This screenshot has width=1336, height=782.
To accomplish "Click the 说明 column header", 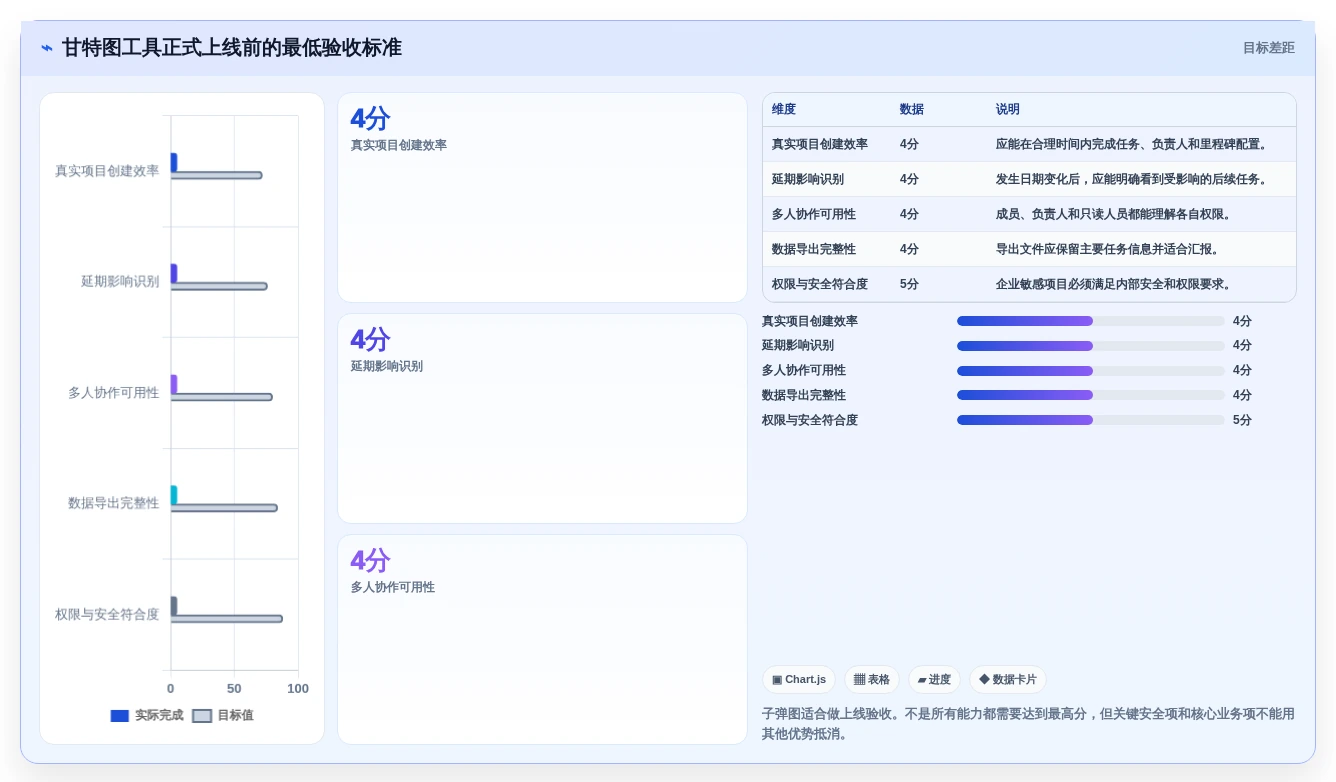I will [1008, 110].
